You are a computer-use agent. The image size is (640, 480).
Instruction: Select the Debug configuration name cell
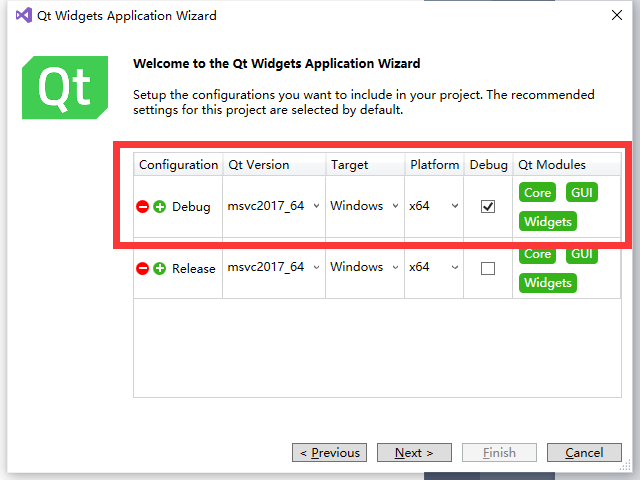(191, 207)
